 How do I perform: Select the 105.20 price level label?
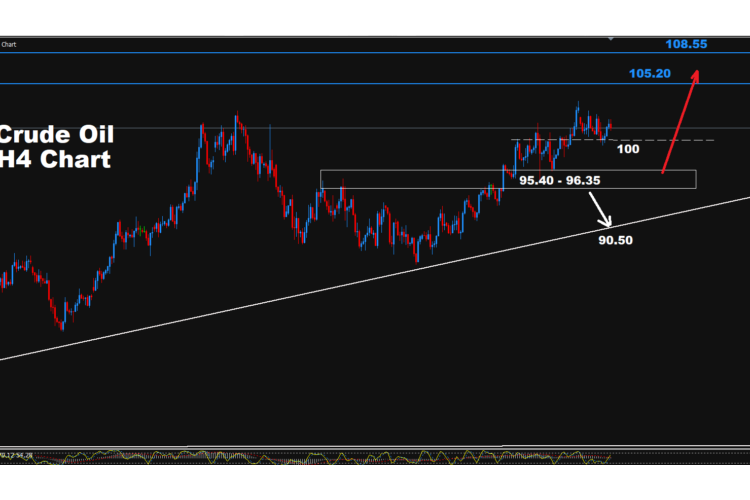click(x=650, y=73)
